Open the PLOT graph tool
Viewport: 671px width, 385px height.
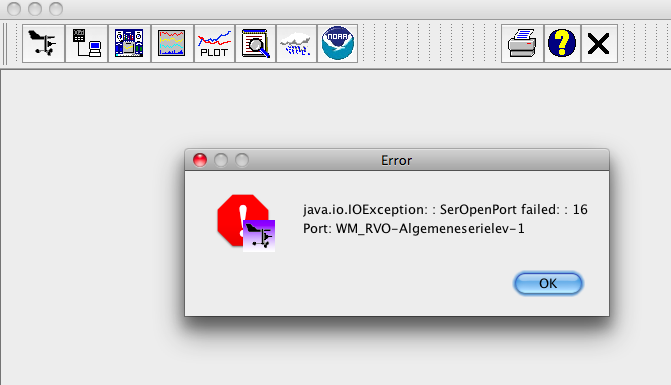pyautogui.click(x=214, y=43)
